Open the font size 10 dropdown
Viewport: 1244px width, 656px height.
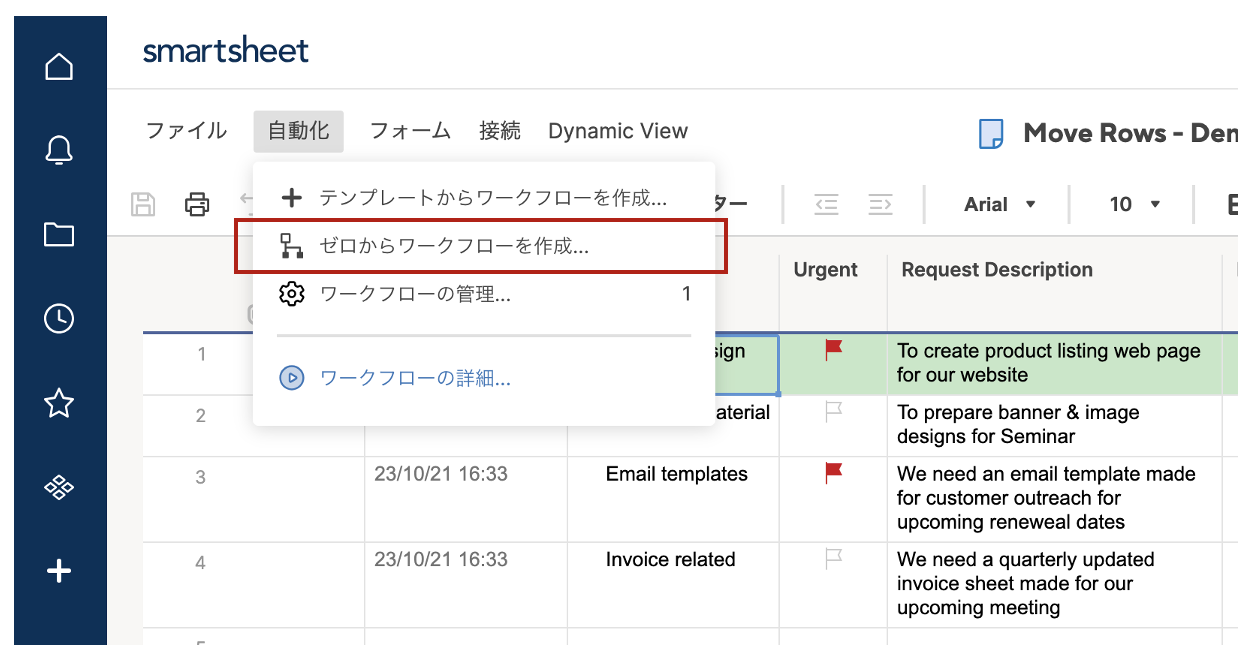pyautogui.click(x=1135, y=205)
